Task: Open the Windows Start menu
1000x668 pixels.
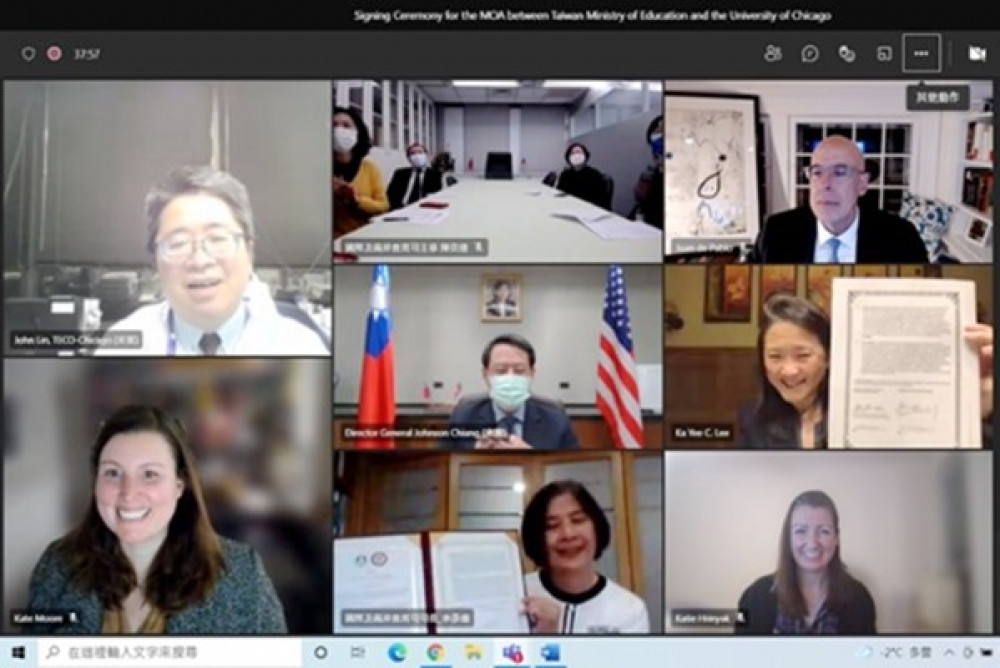Action: (18, 652)
